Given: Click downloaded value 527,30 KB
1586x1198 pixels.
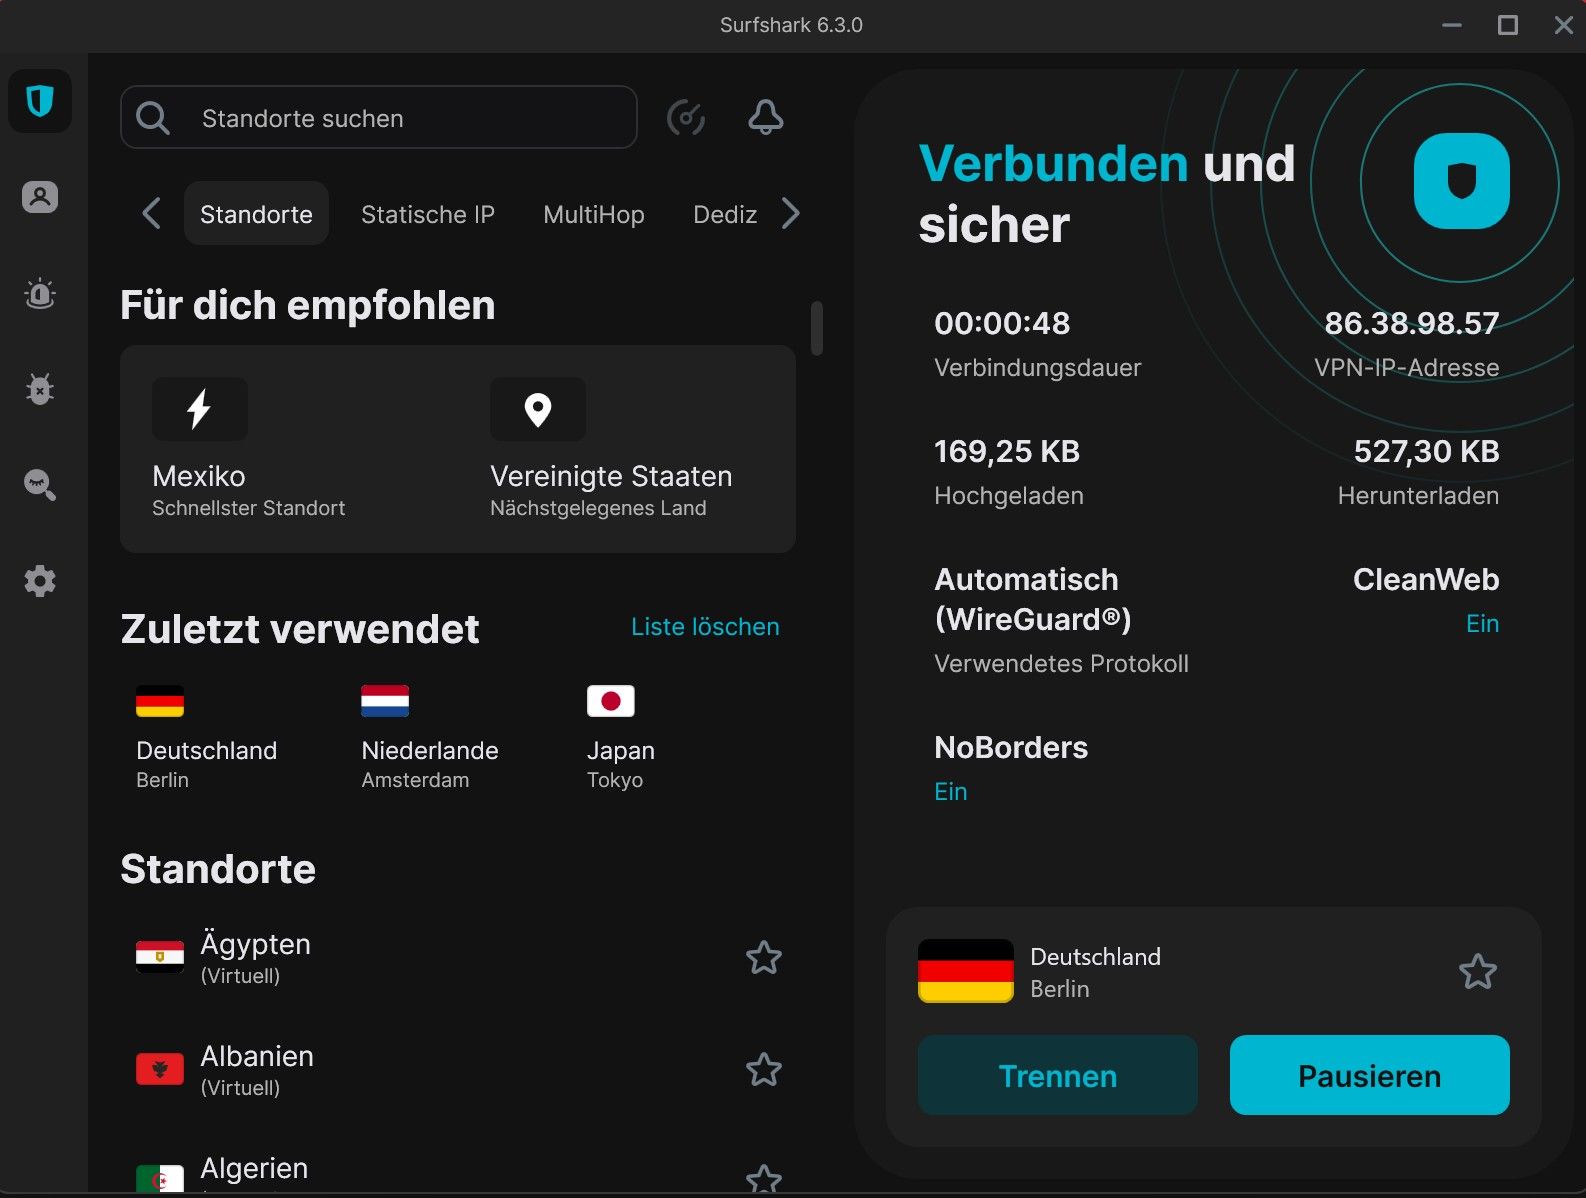Looking at the screenshot, I should click(x=1426, y=451).
